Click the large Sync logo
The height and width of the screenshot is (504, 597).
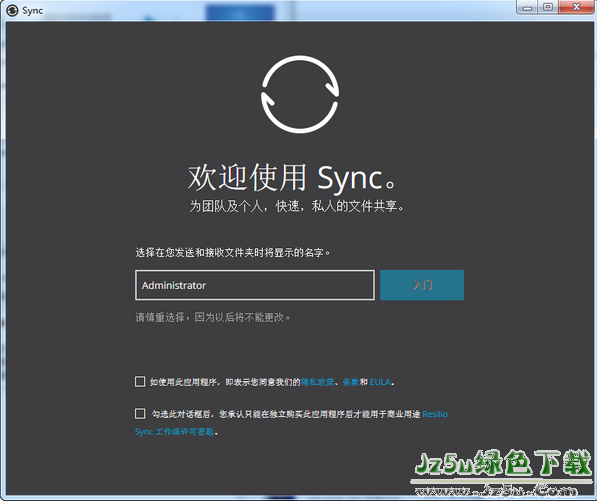click(x=300, y=94)
